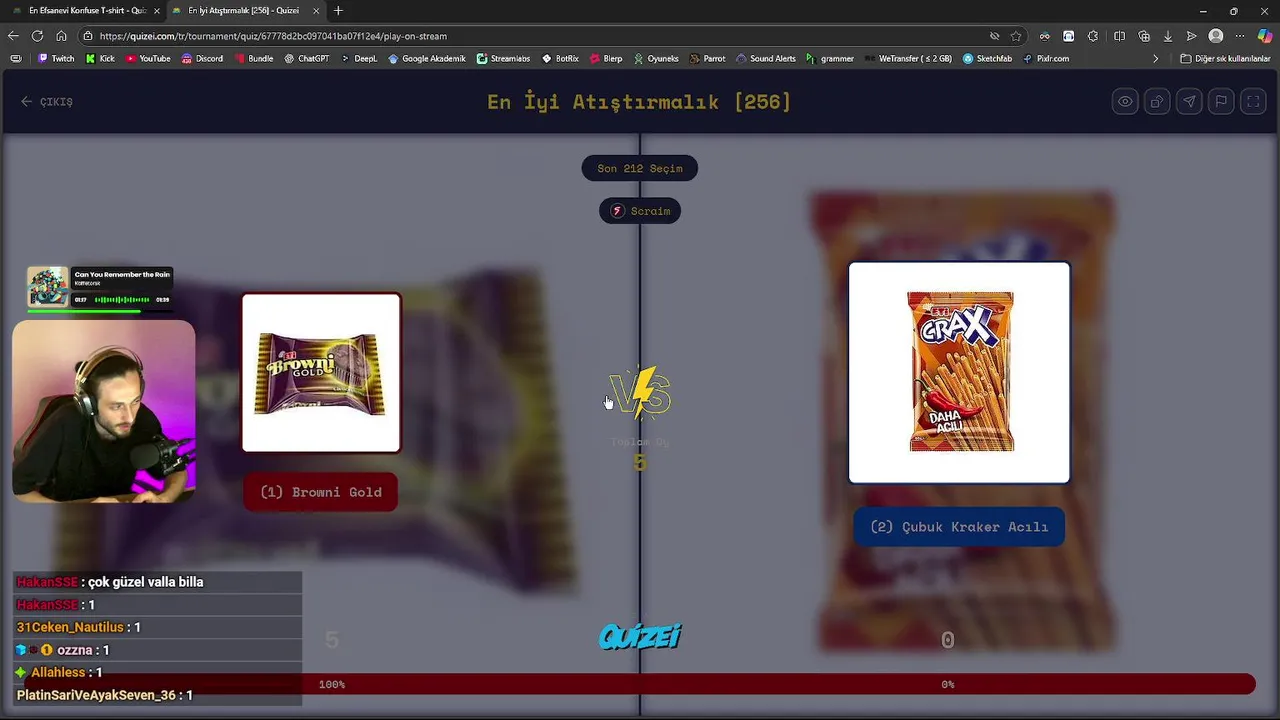Add page to favorites with star icon
The image size is (1280, 720).
(x=1016, y=36)
